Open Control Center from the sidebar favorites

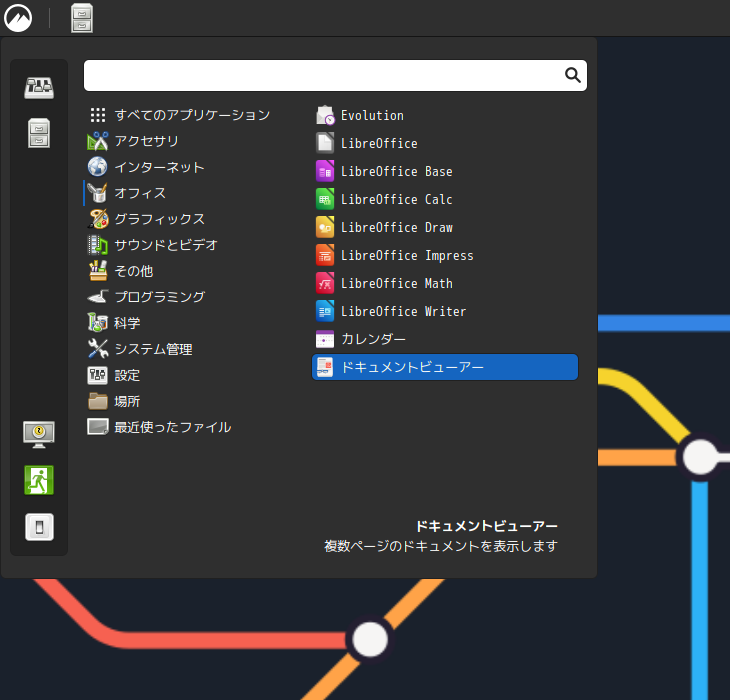coord(39,88)
